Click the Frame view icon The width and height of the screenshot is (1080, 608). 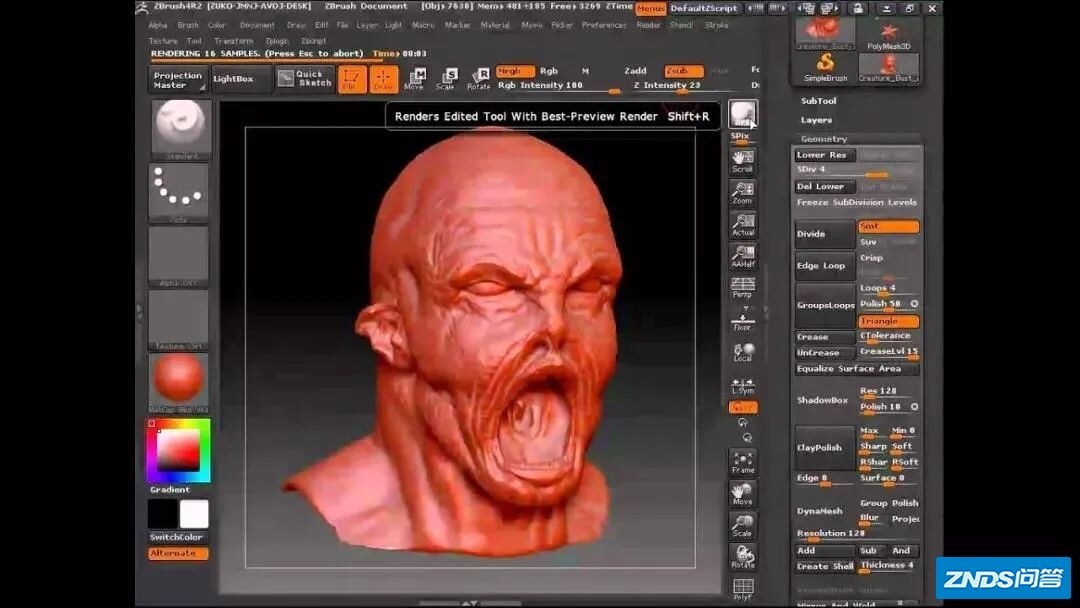742,462
